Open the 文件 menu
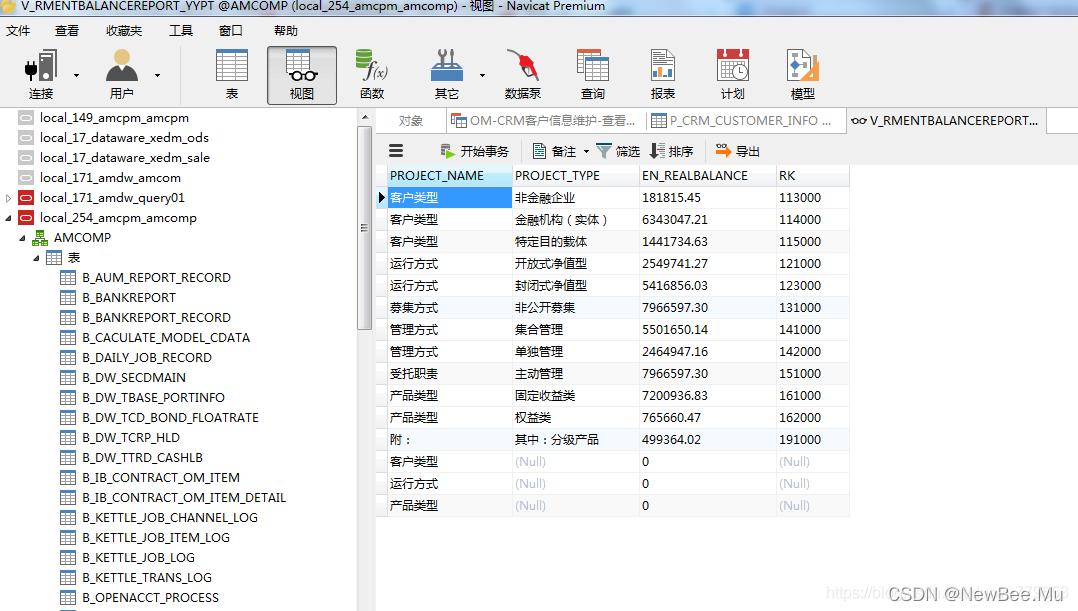The image size is (1078, 611). pyautogui.click(x=18, y=30)
